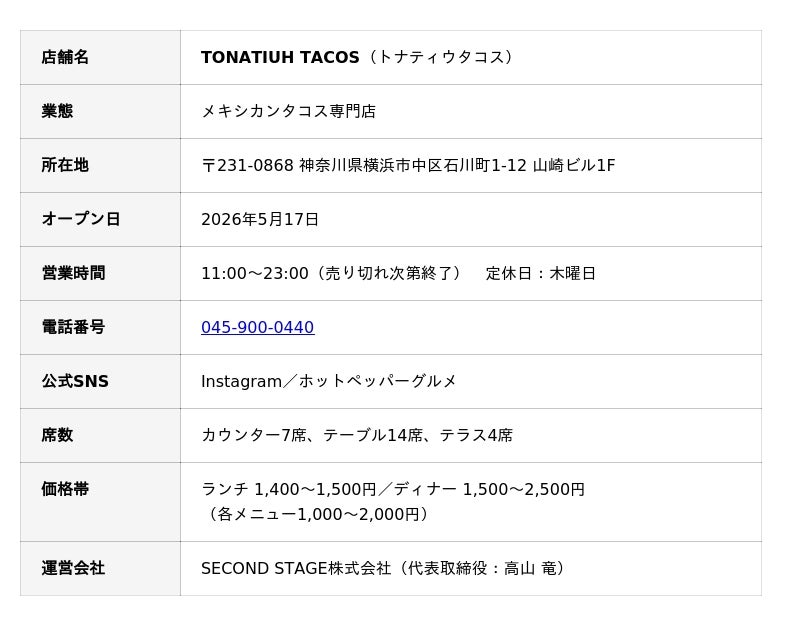The image size is (800, 626).
Task: Click the ランチ 1,400～1,500円 price line
Action: point(289,489)
